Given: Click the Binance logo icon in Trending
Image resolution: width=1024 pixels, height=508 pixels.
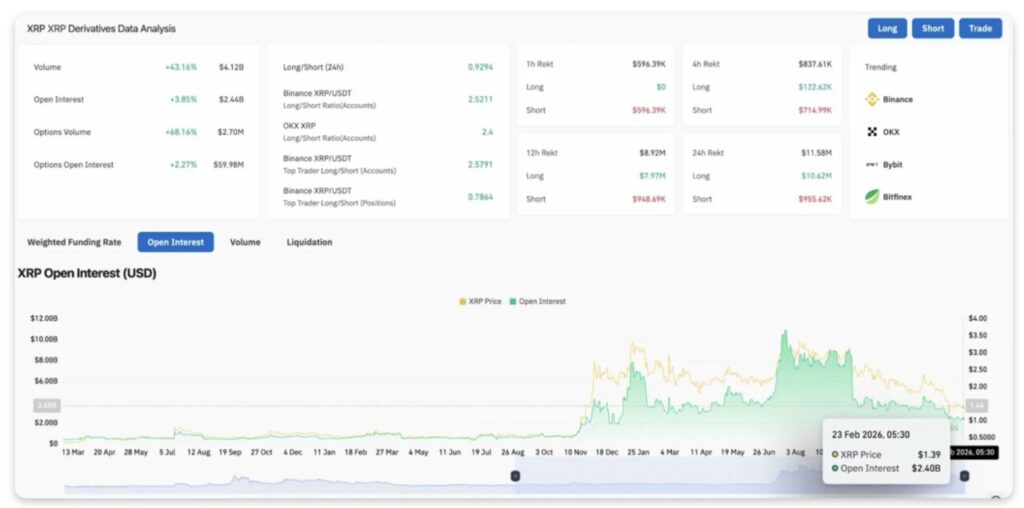Looking at the screenshot, I should (872, 100).
